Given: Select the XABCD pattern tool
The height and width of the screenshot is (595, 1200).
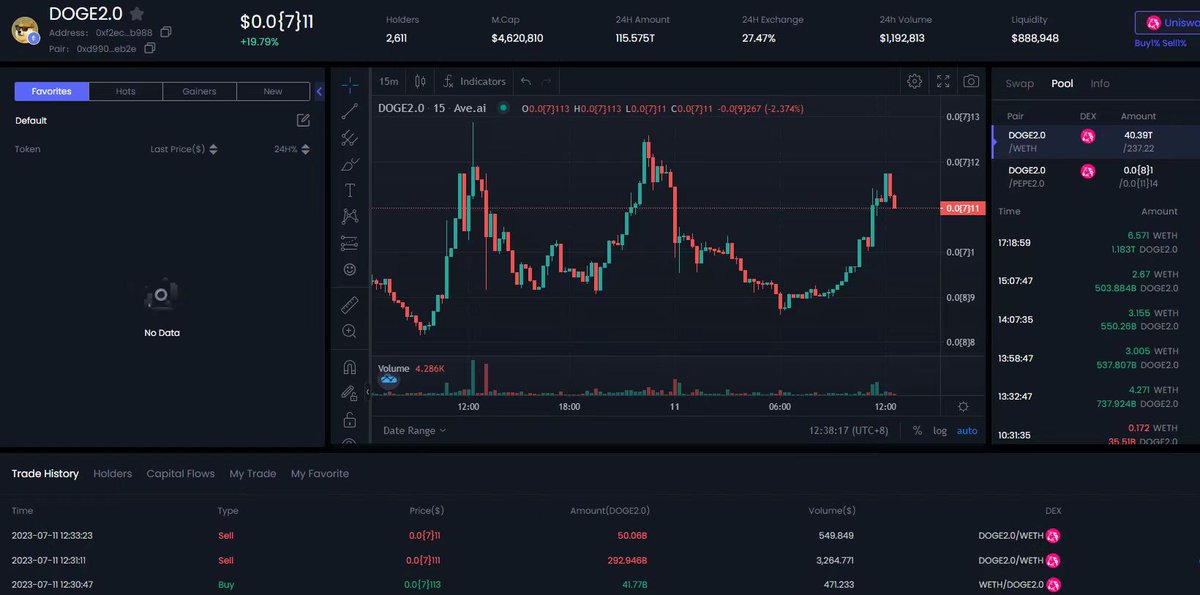Looking at the screenshot, I should [x=349, y=216].
